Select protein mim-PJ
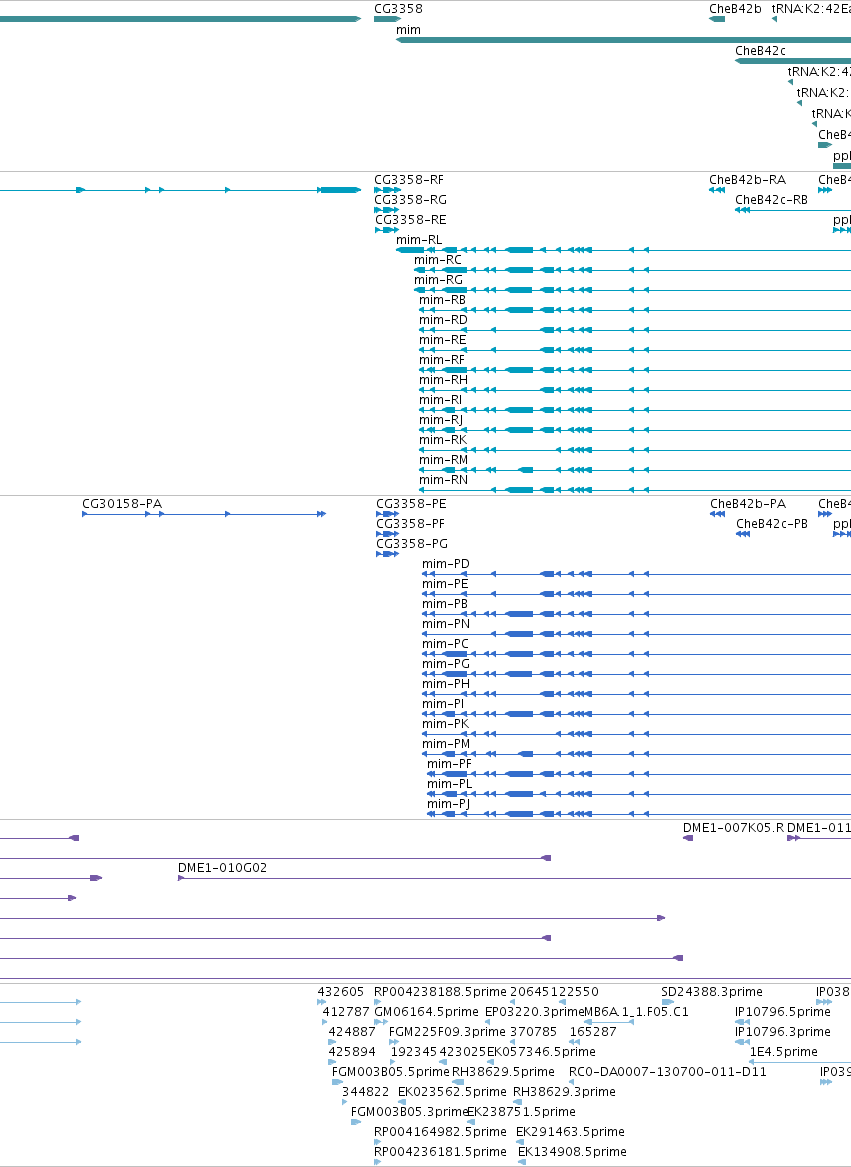Screen dimensions: 851x1167 (x=448, y=806)
